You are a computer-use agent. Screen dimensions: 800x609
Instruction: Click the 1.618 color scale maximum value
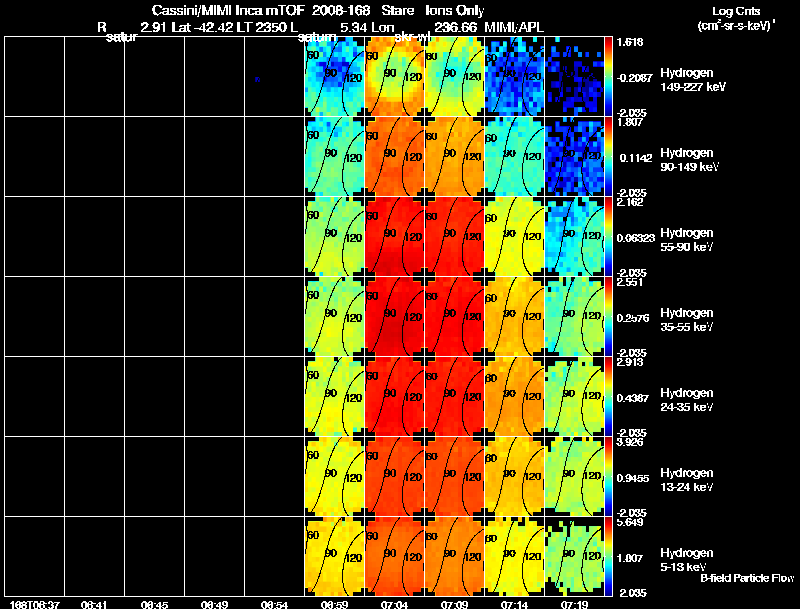pyautogui.click(x=630, y=42)
